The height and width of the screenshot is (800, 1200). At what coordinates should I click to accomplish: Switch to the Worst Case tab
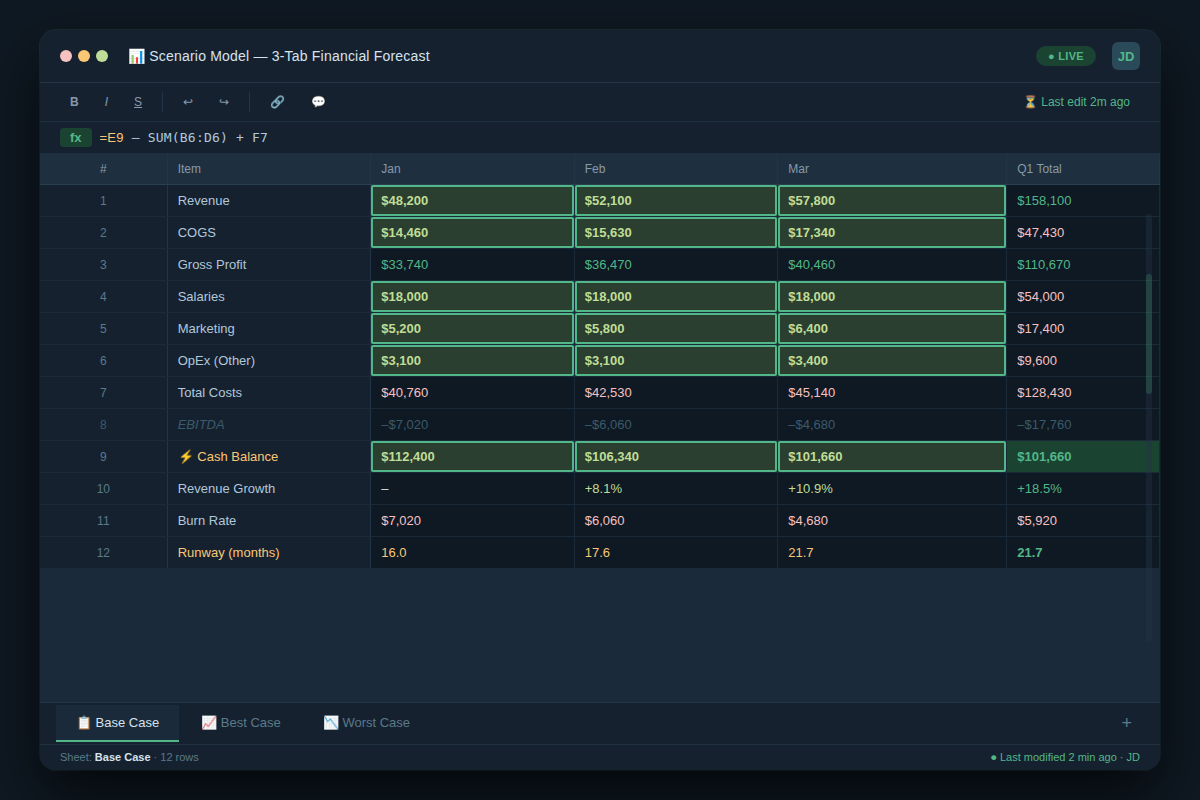click(x=366, y=723)
